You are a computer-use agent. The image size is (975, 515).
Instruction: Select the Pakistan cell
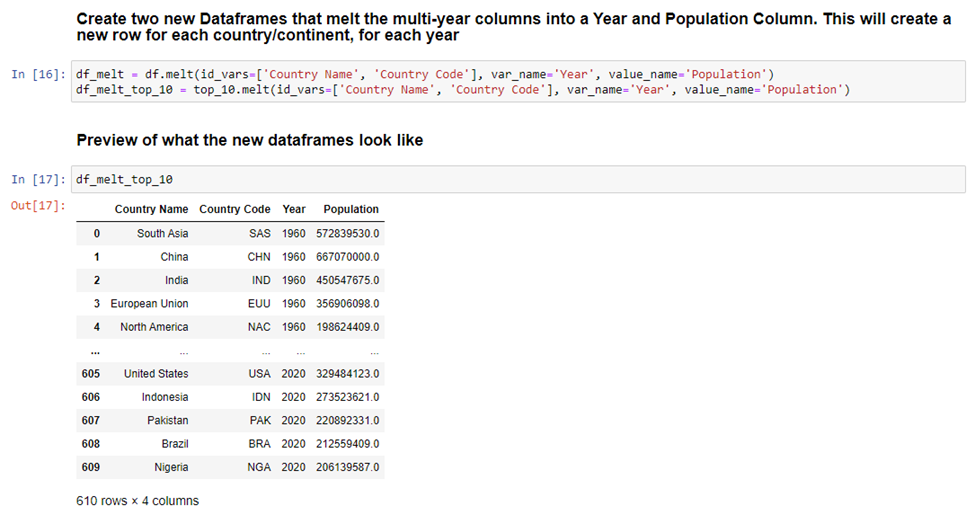[168, 420]
